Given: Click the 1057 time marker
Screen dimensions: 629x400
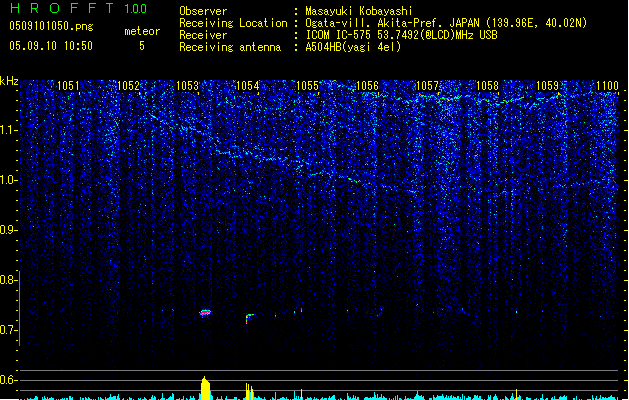Looking at the screenshot, I should point(427,85).
